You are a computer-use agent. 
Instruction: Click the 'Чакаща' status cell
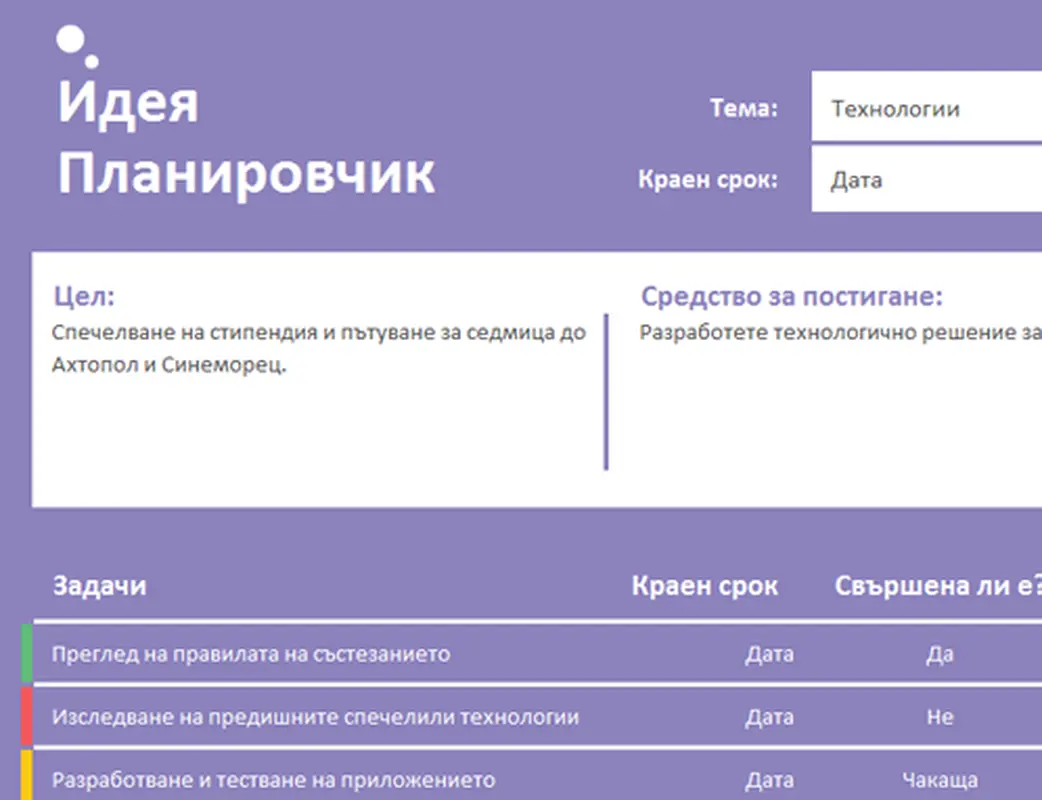click(940, 779)
